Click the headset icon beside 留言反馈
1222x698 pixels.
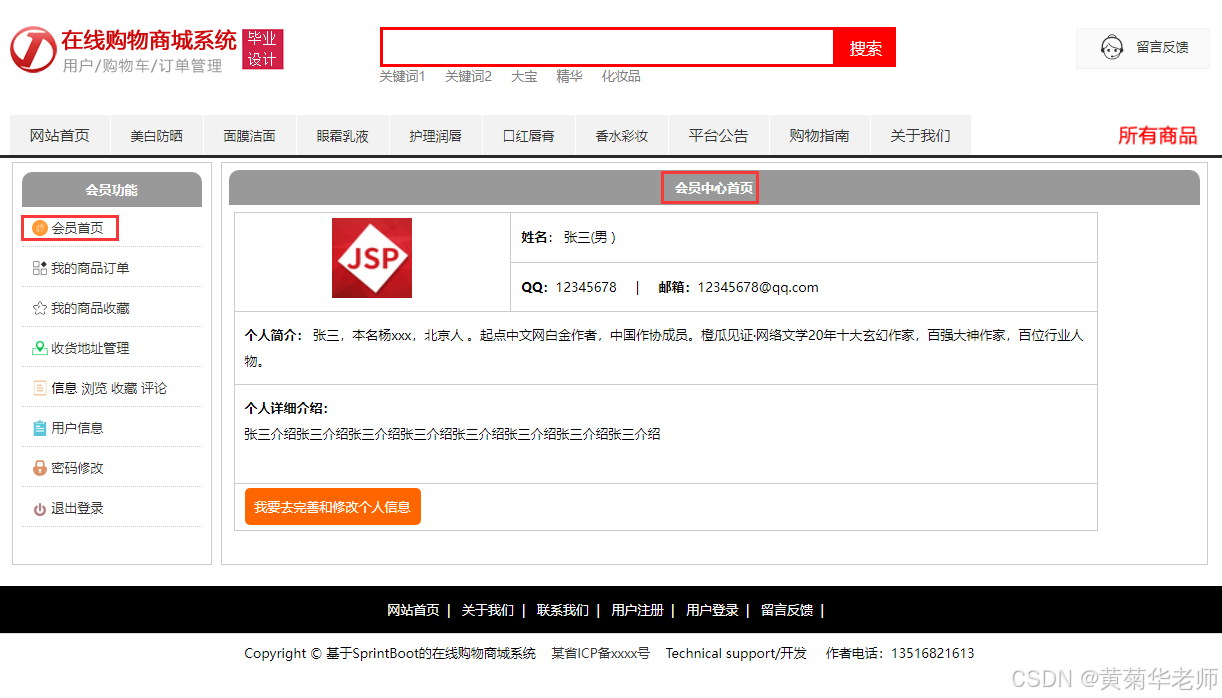(x=1112, y=47)
